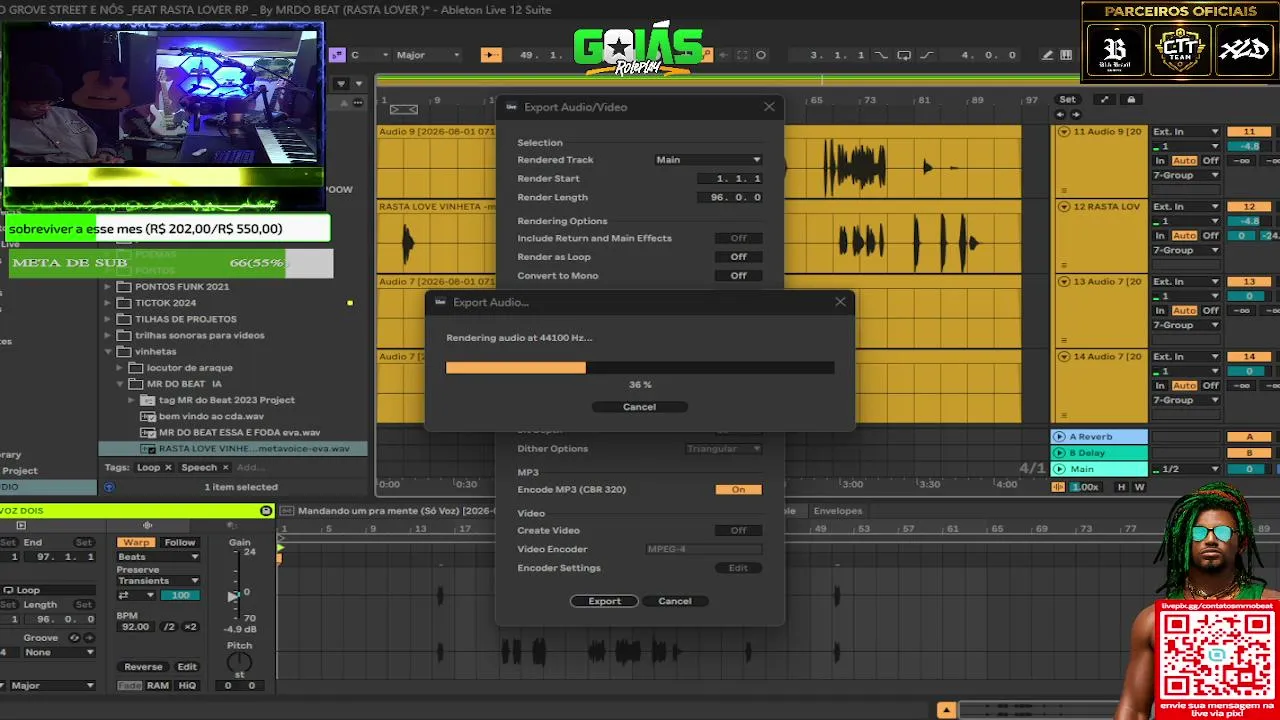Go to the previous locator arrow
1280x720 pixels.
1060,114
